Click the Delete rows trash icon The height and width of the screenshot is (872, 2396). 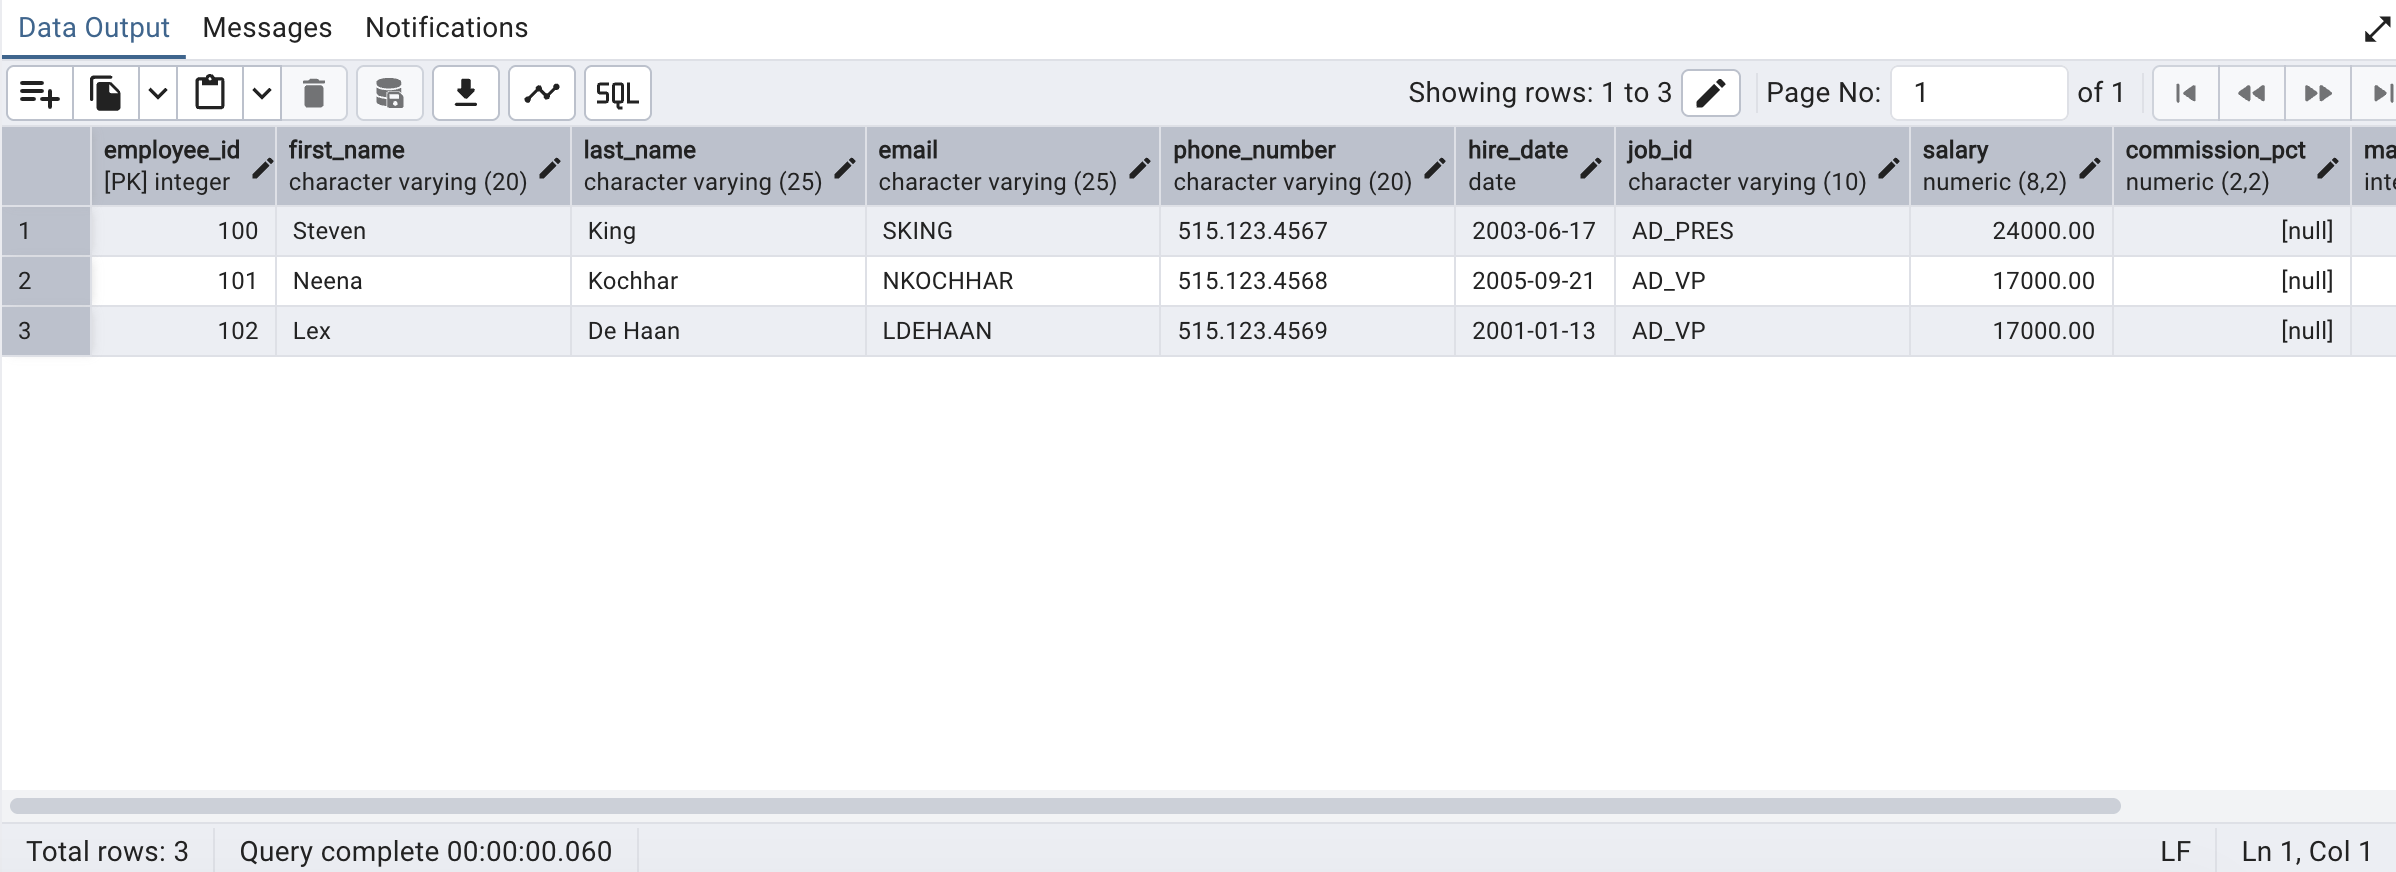(314, 93)
